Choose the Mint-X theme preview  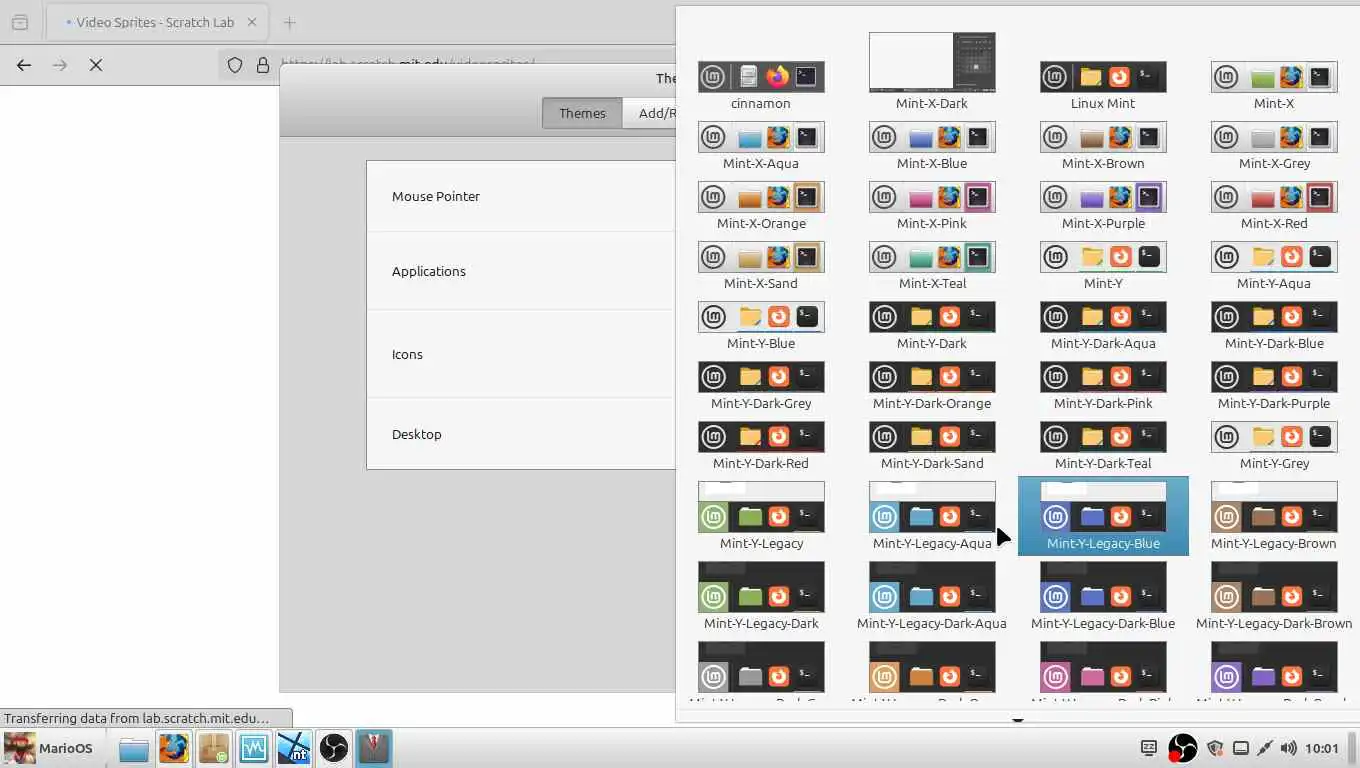(1274, 77)
